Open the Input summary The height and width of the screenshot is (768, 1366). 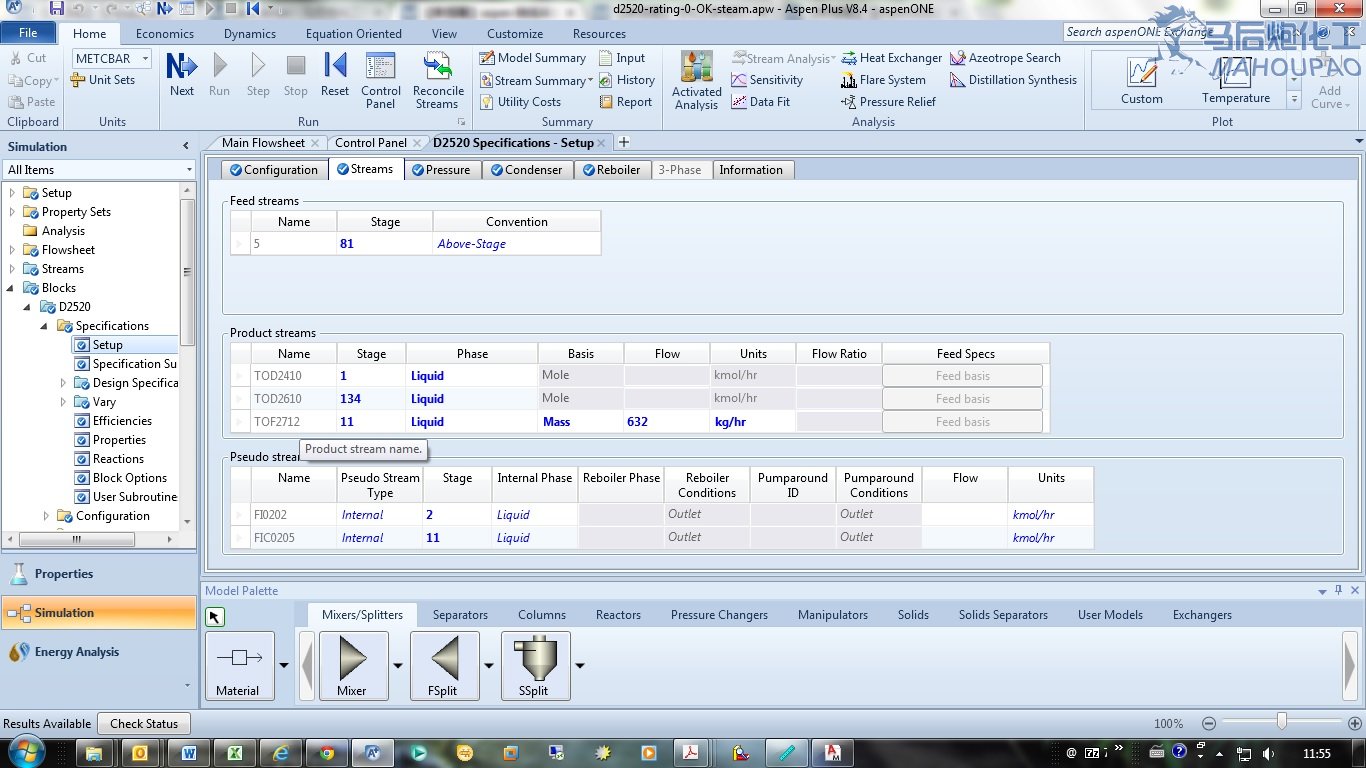(622, 58)
